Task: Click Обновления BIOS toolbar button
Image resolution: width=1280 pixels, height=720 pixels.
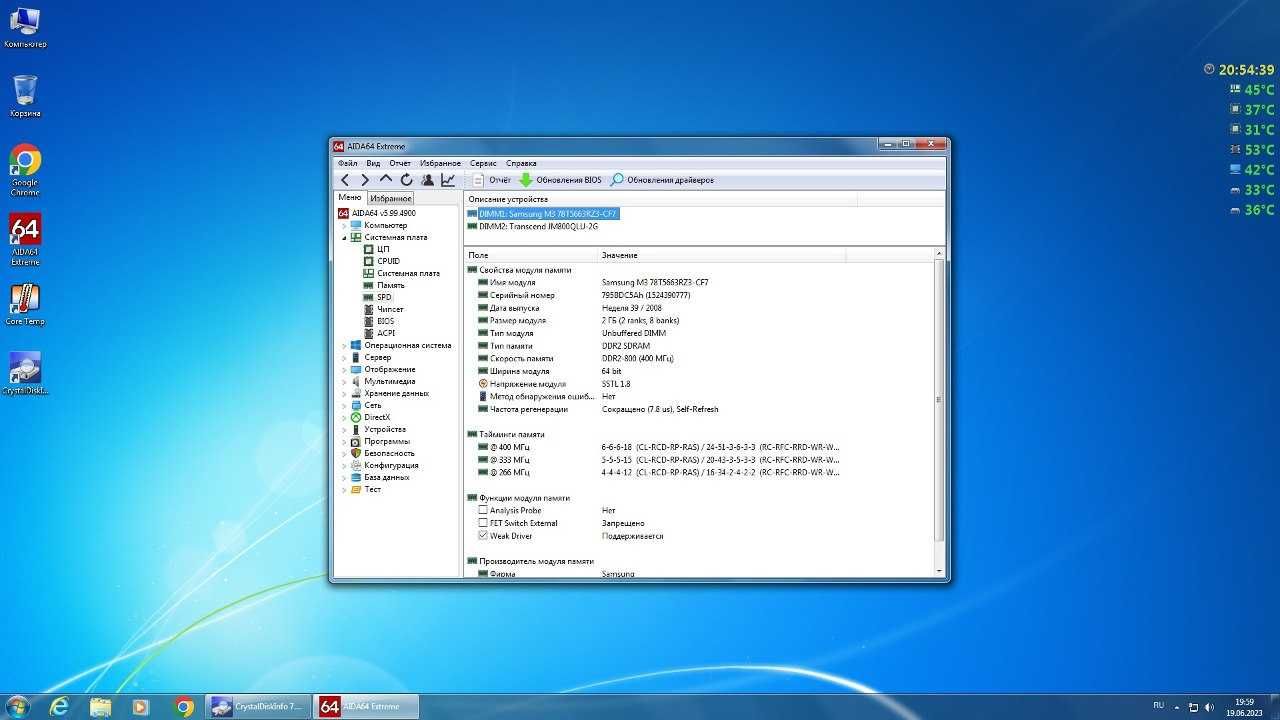Action: [560, 180]
